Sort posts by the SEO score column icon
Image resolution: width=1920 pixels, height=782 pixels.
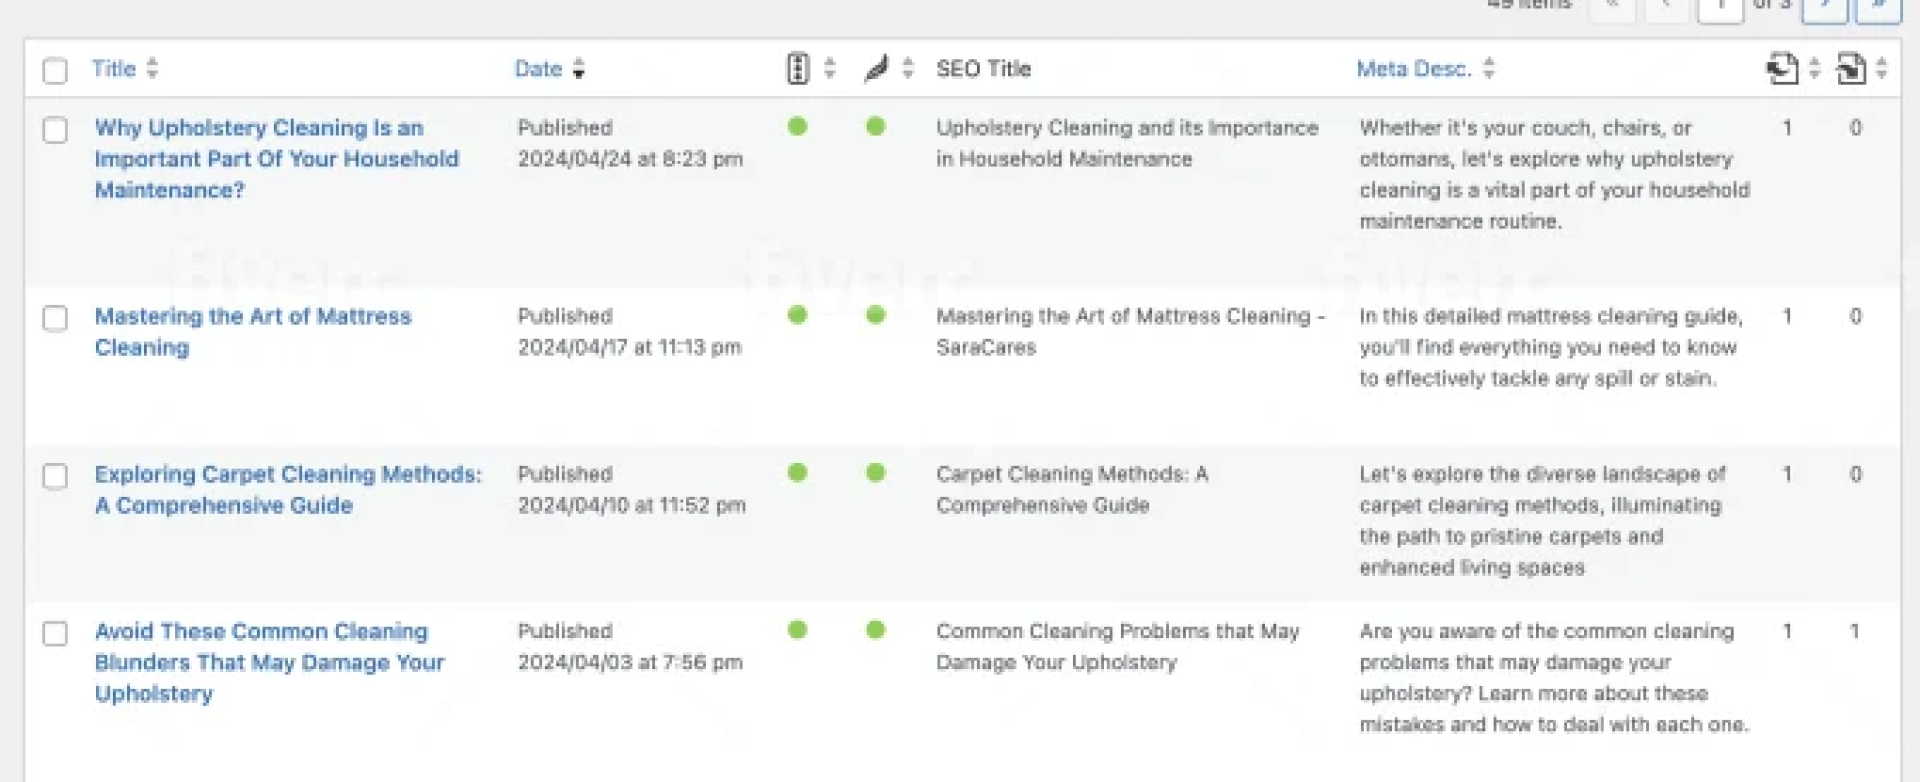[797, 69]
